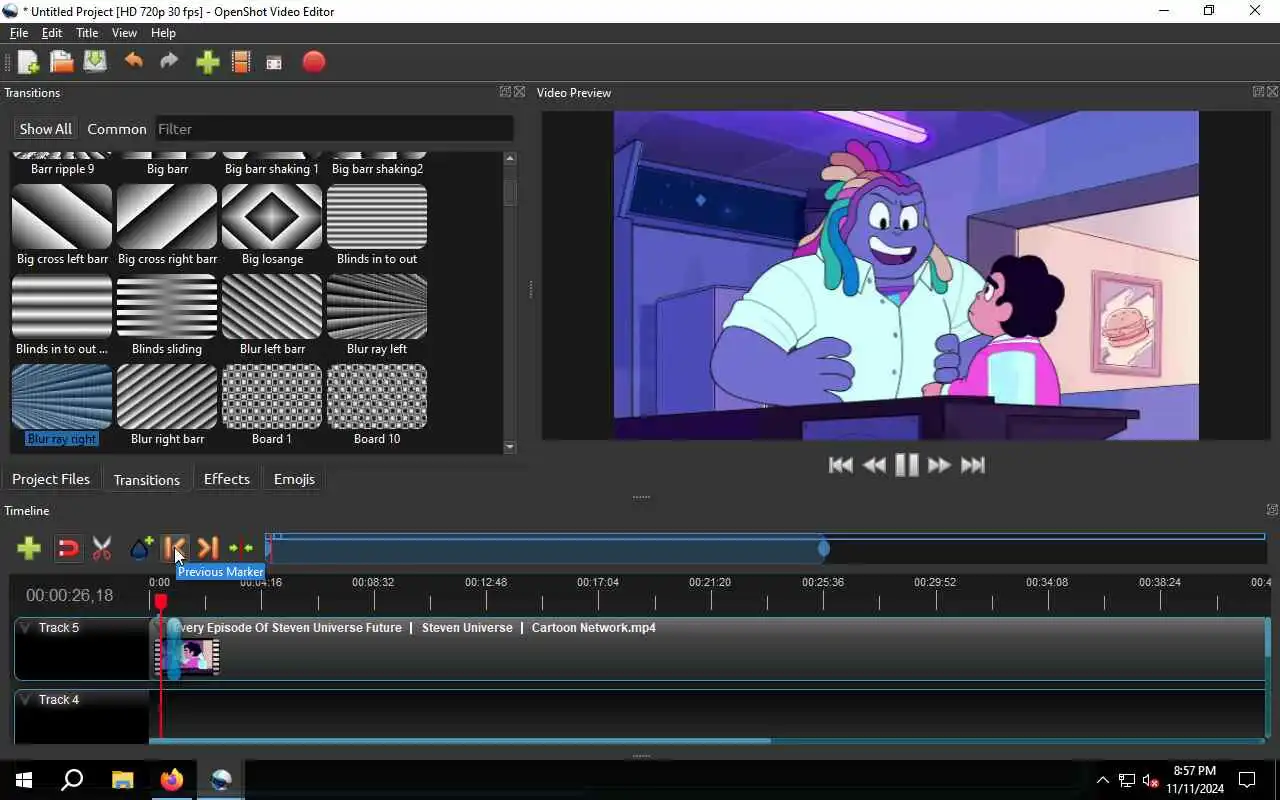Open Firefox from the taskbar

(x=172, y=780)
